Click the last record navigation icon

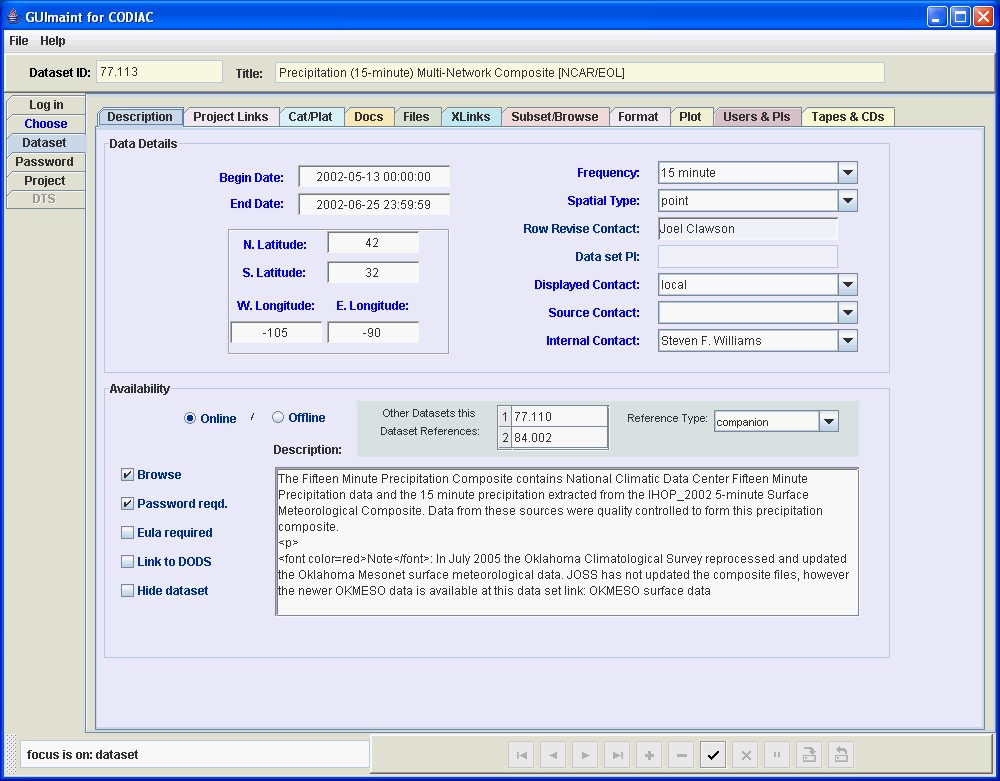point(617,756)
